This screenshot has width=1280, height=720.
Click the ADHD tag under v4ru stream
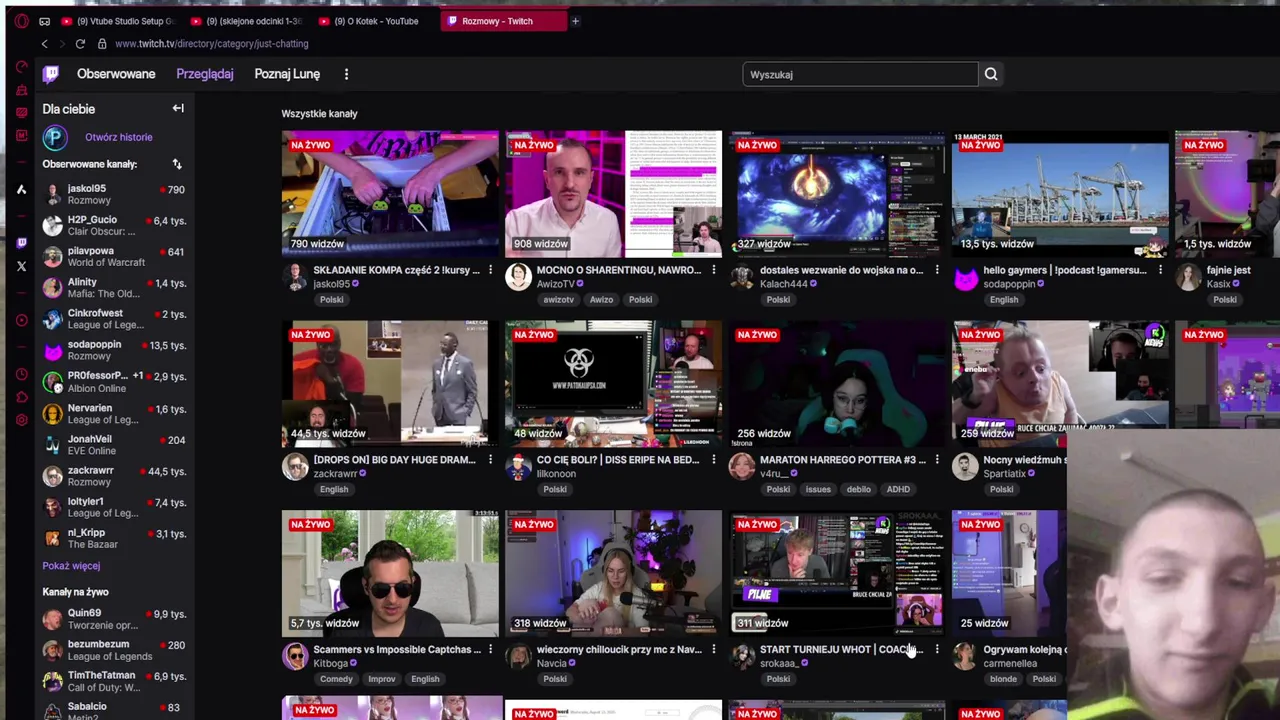coord(897,489)
